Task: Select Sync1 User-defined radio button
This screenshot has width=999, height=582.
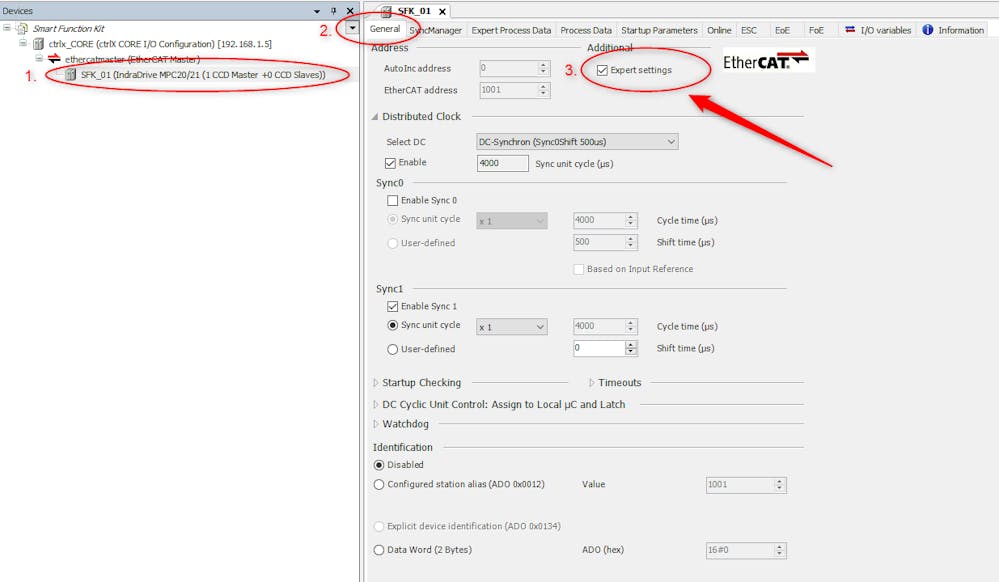Action: [x=392, y=349]
